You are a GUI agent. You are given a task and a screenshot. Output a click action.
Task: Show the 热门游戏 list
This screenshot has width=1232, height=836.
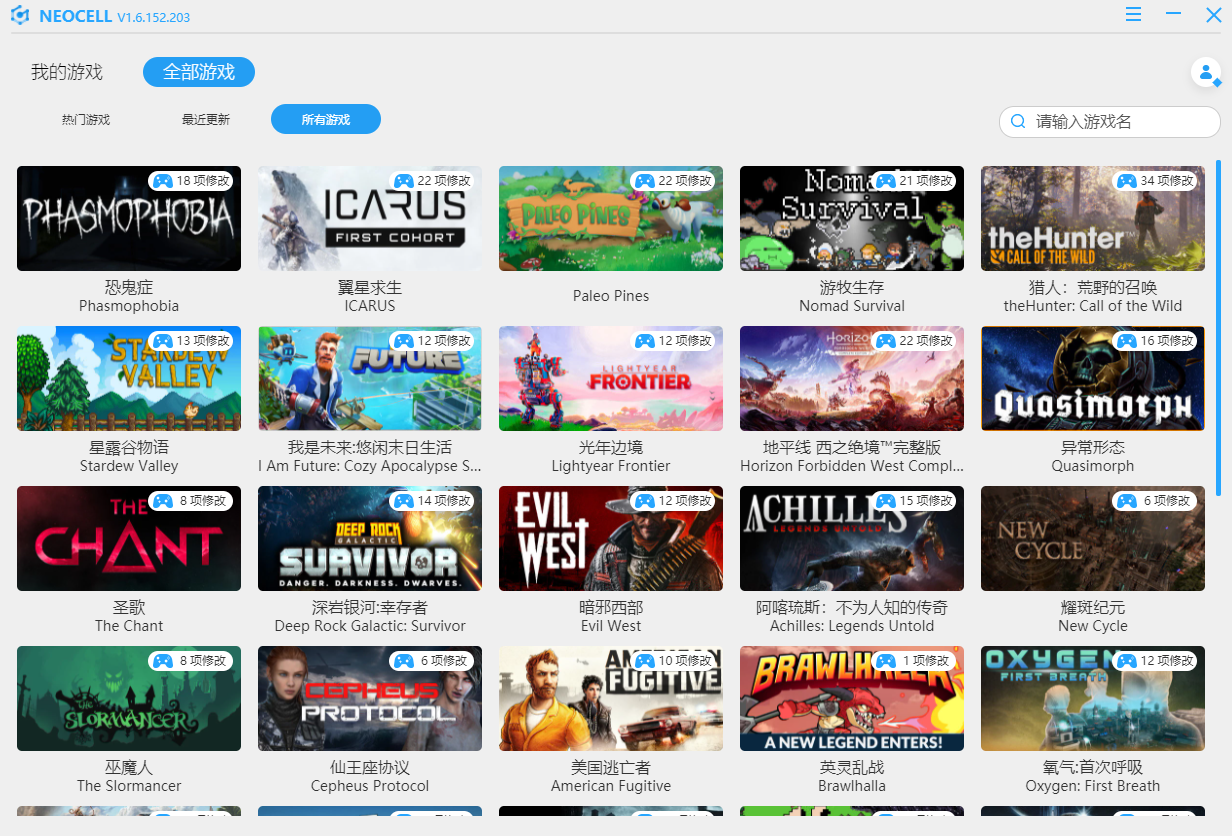[x=86, y=120]
